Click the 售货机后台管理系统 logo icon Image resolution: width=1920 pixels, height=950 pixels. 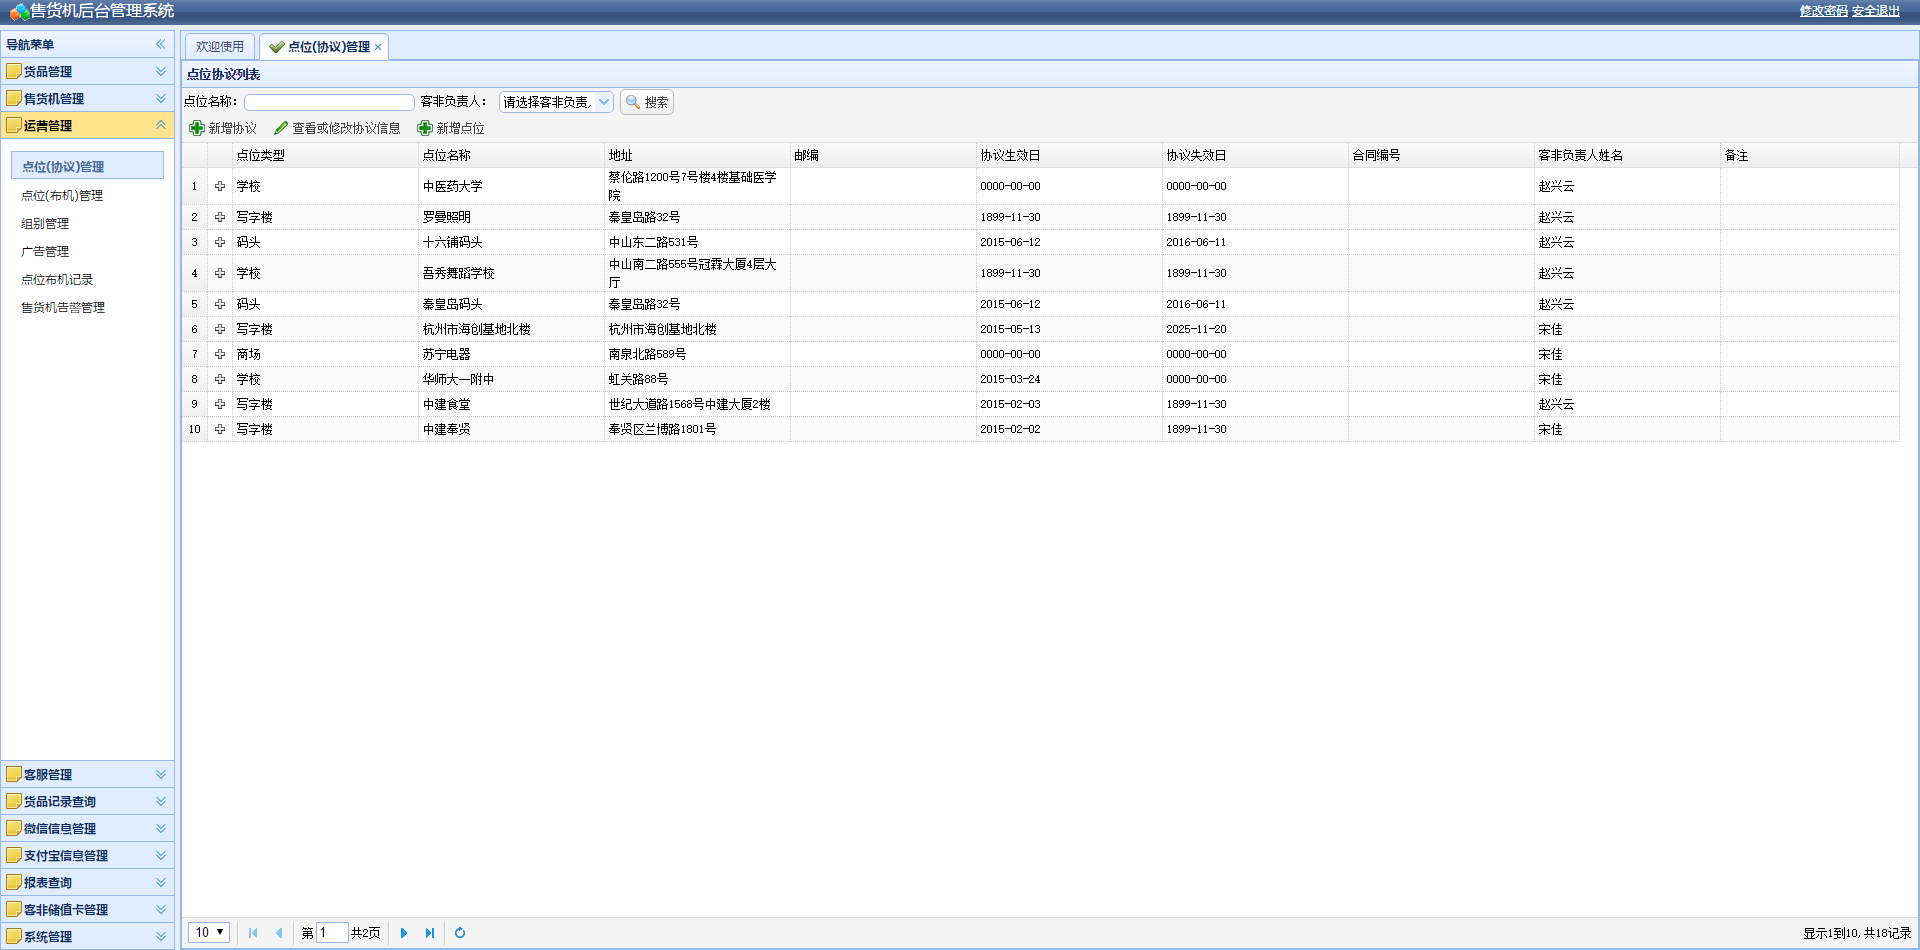(x=19, y=12)
